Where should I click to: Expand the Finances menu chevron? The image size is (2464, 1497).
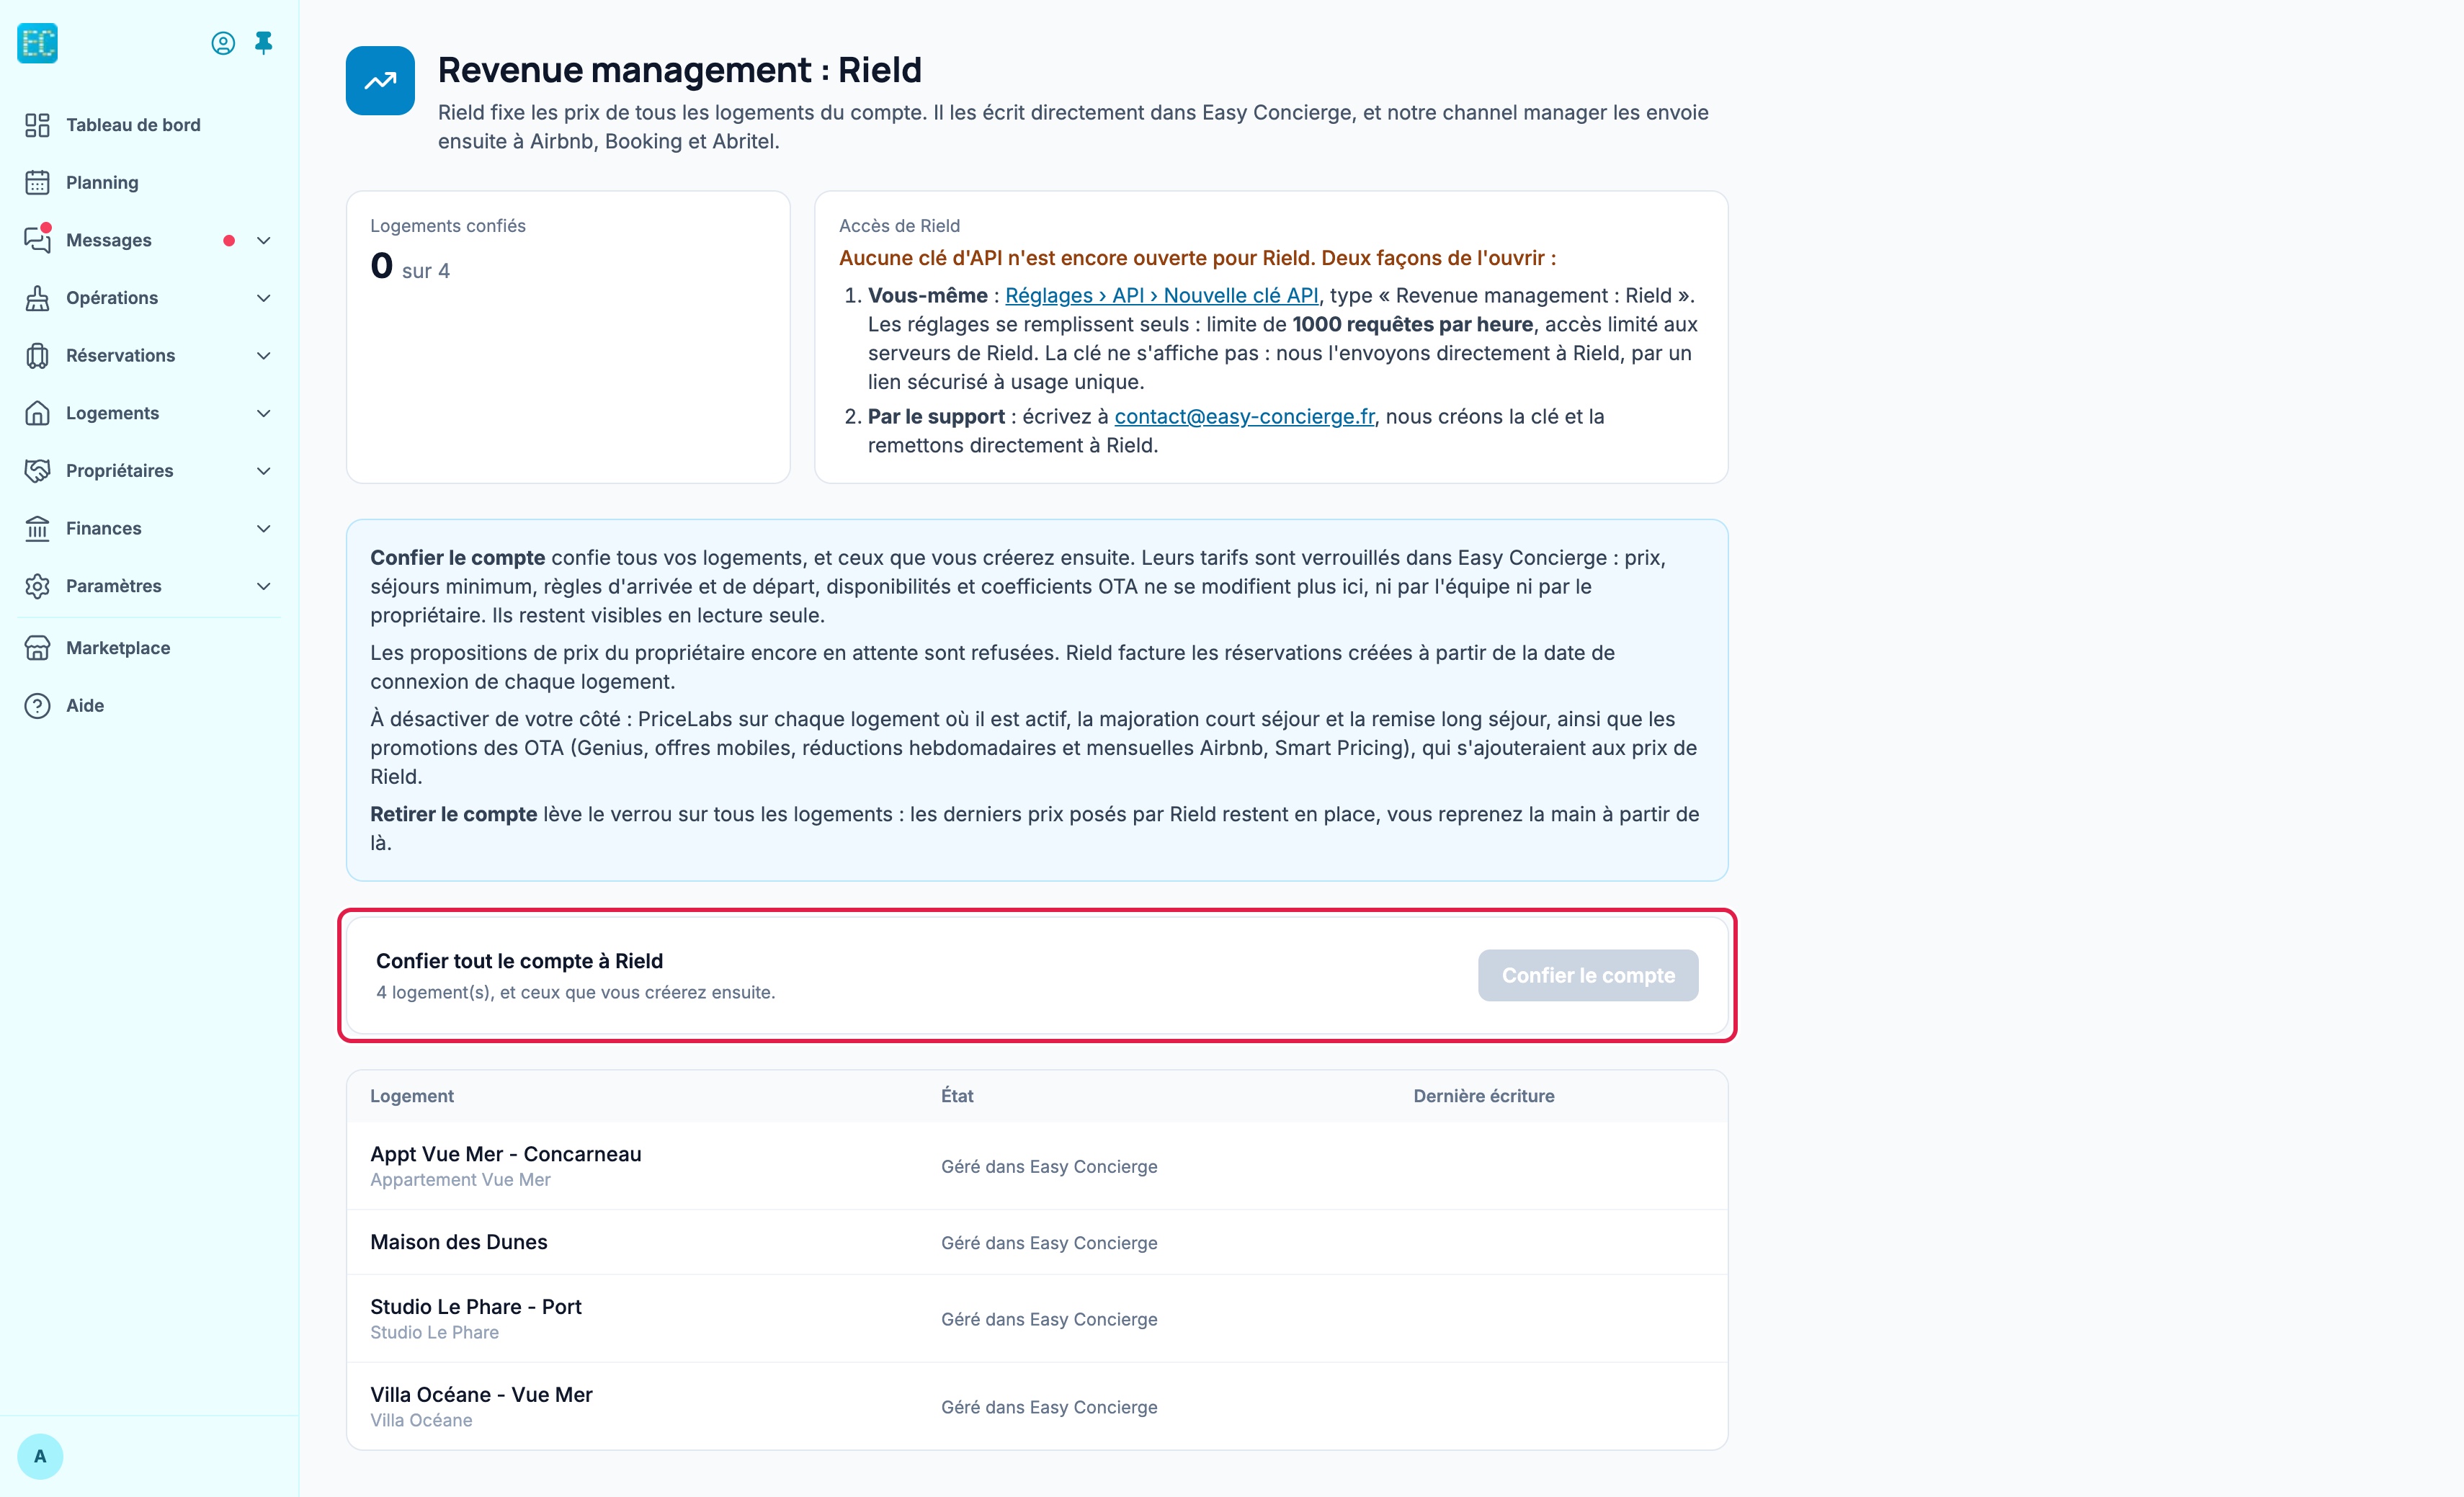(264, 529)
